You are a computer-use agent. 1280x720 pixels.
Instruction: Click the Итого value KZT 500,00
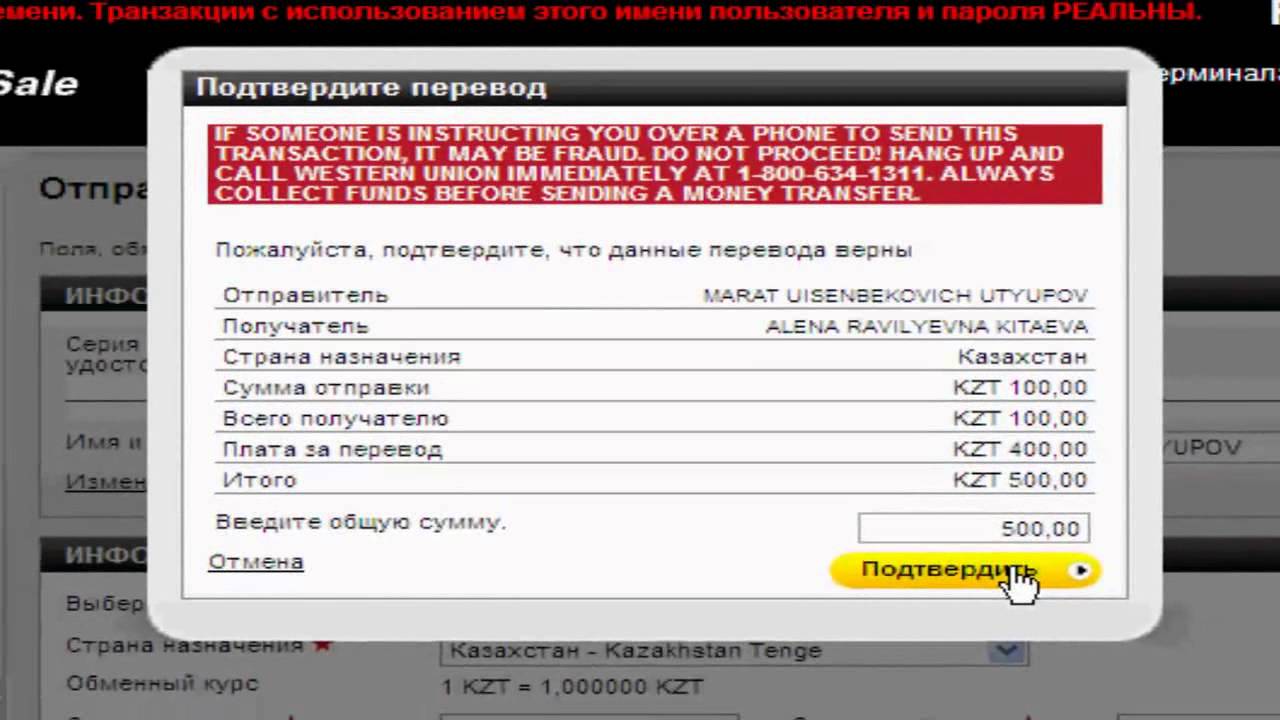coord(1020,481)
